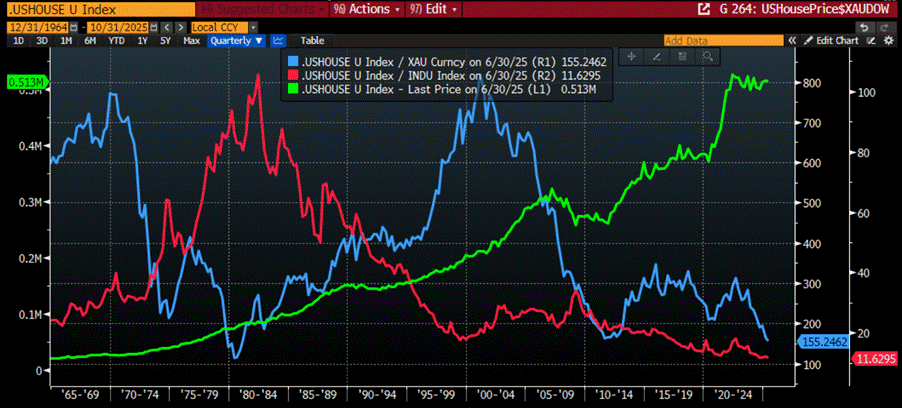Select the zoom magnifier tool
The width and height of the screenshot is (902, 408).
[x=708, y=56]
